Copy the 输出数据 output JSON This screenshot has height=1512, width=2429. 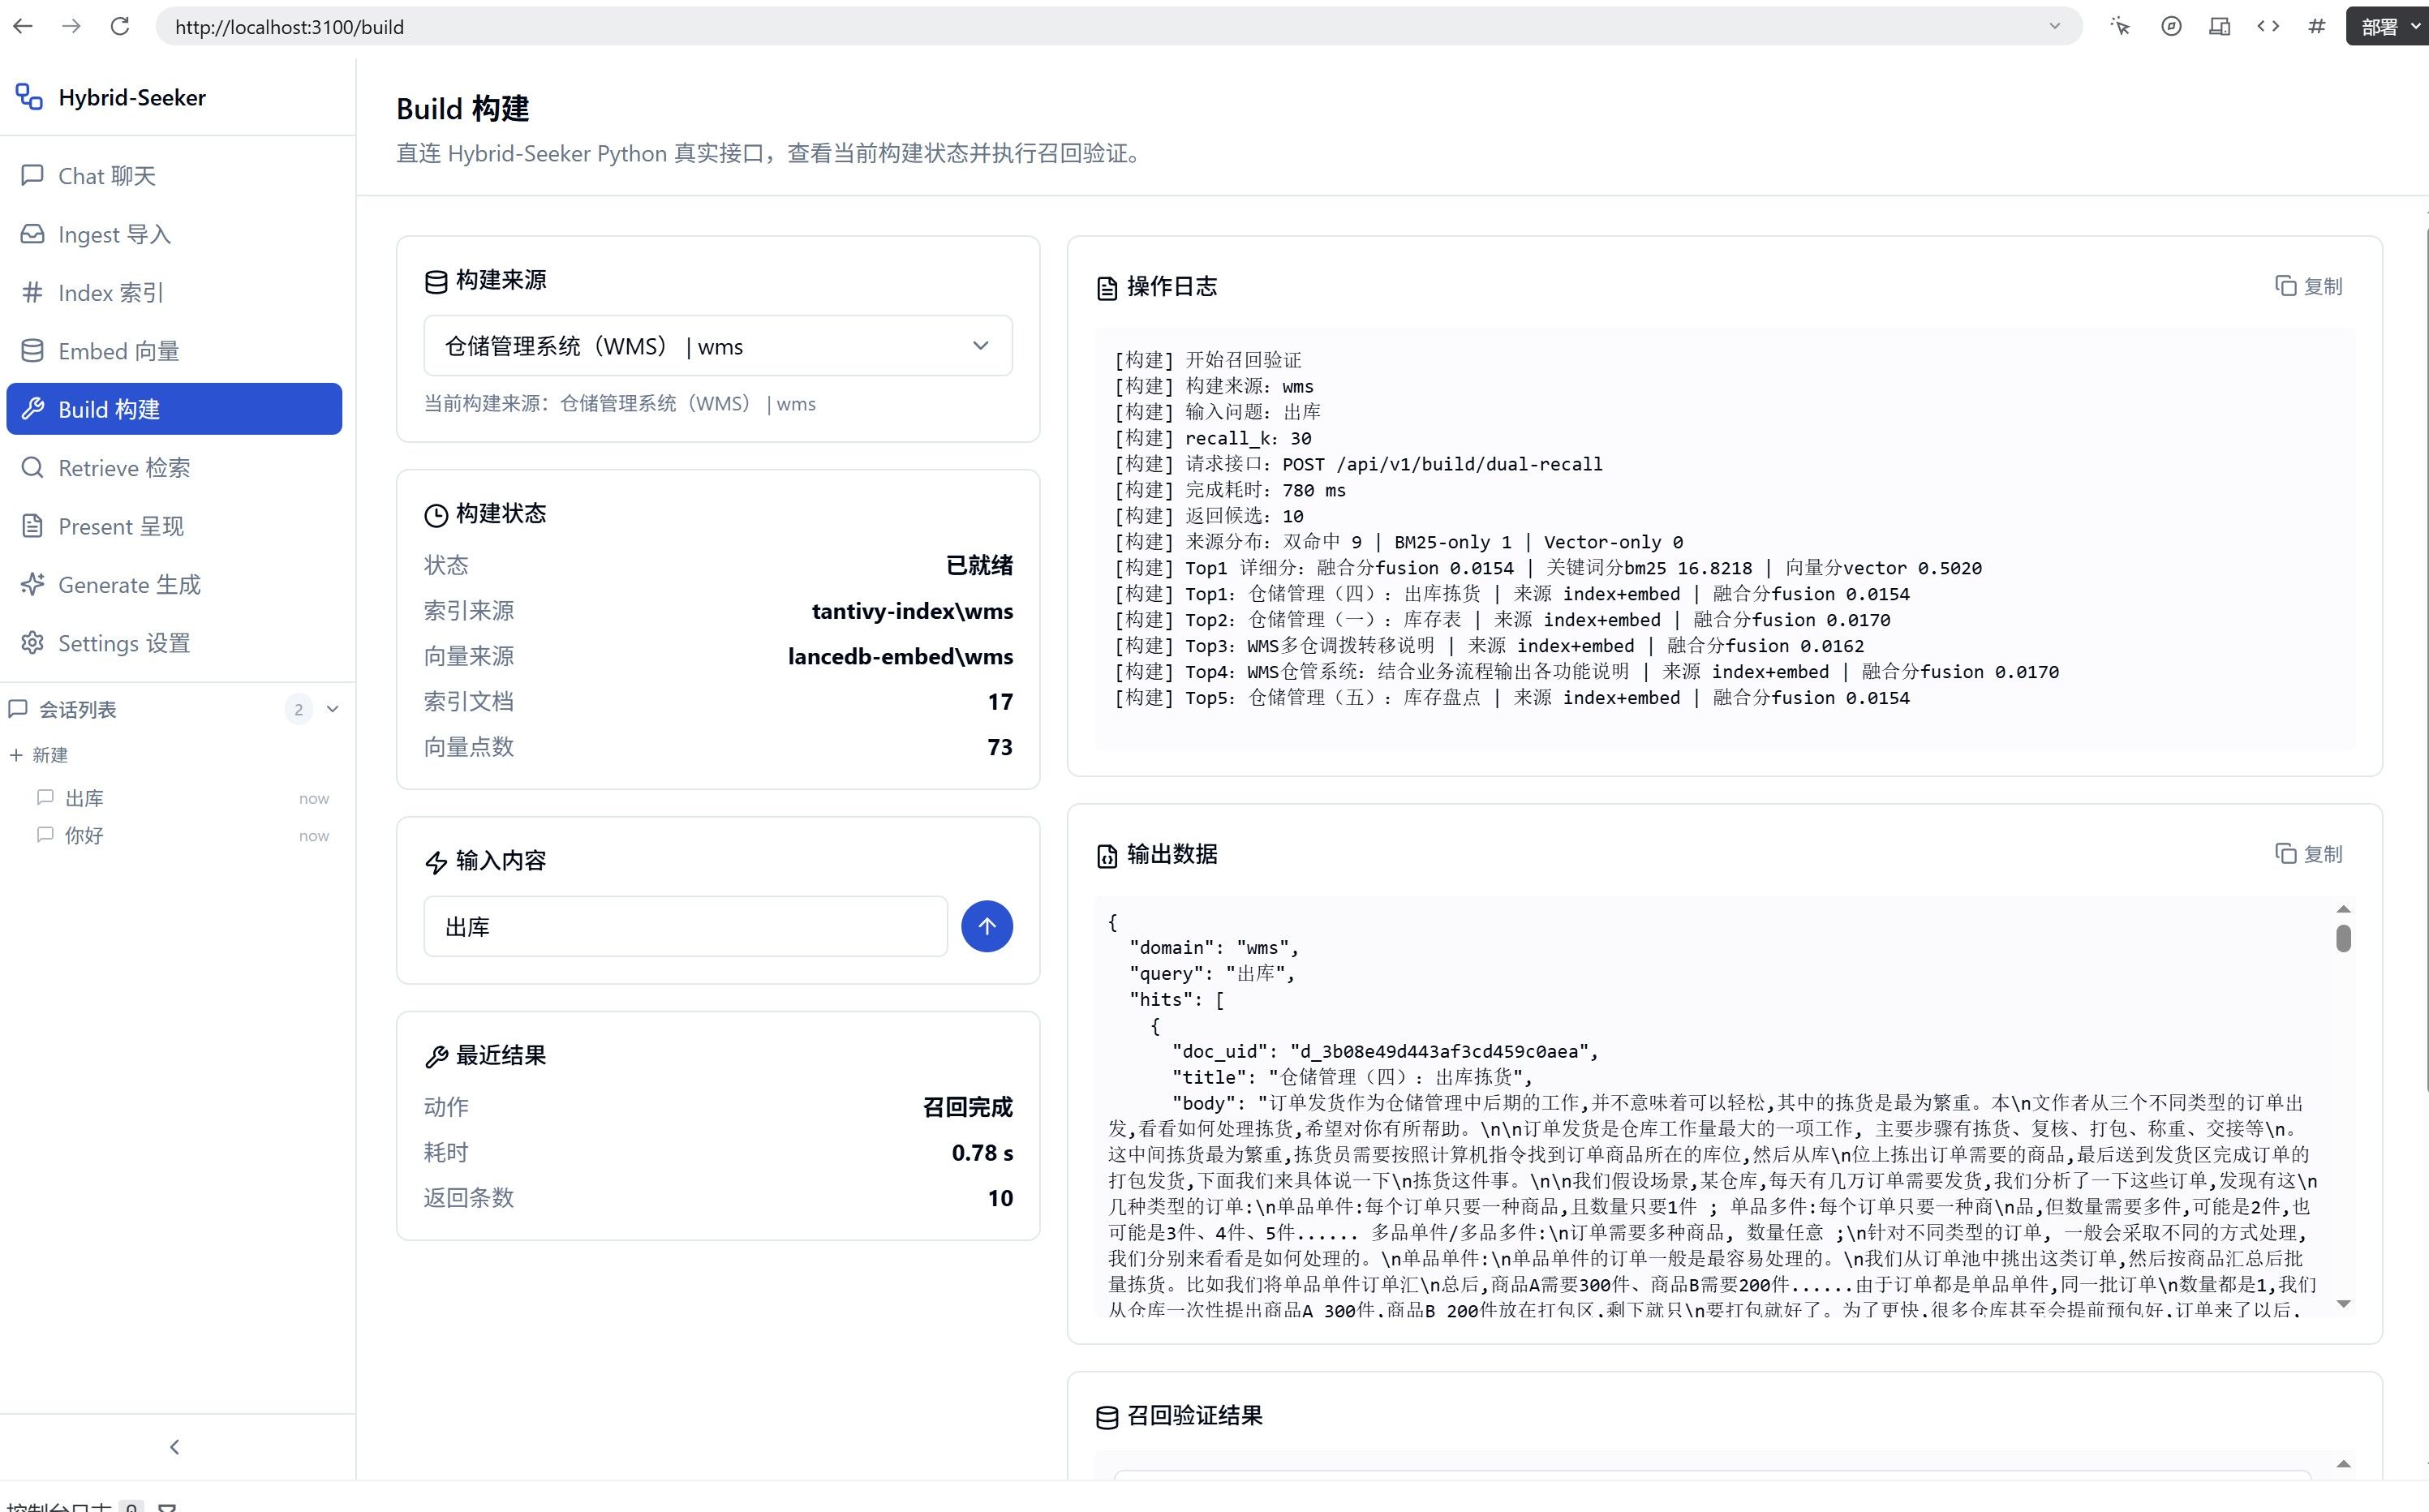[x=2309, y=854]
